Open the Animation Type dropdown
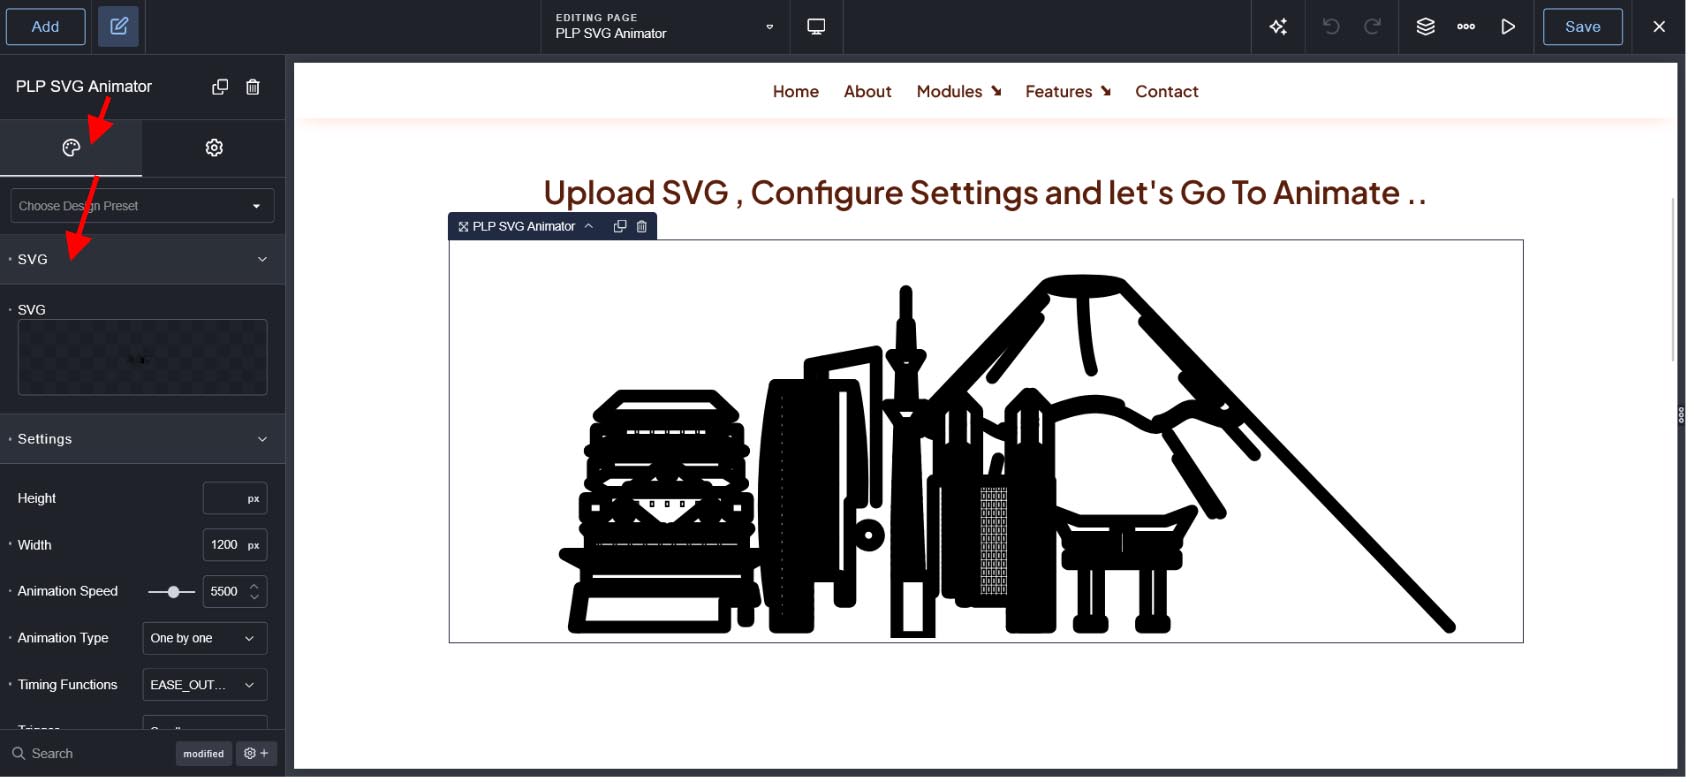1696x782 pixels. pos(204,638)
